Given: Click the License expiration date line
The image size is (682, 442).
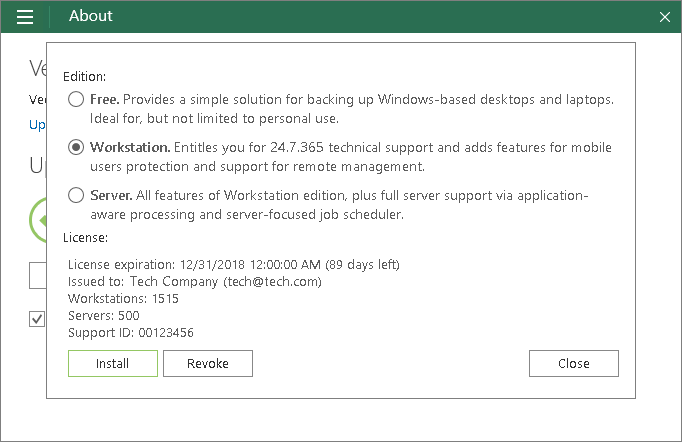Looking at the screenshot, I should 234,264.
